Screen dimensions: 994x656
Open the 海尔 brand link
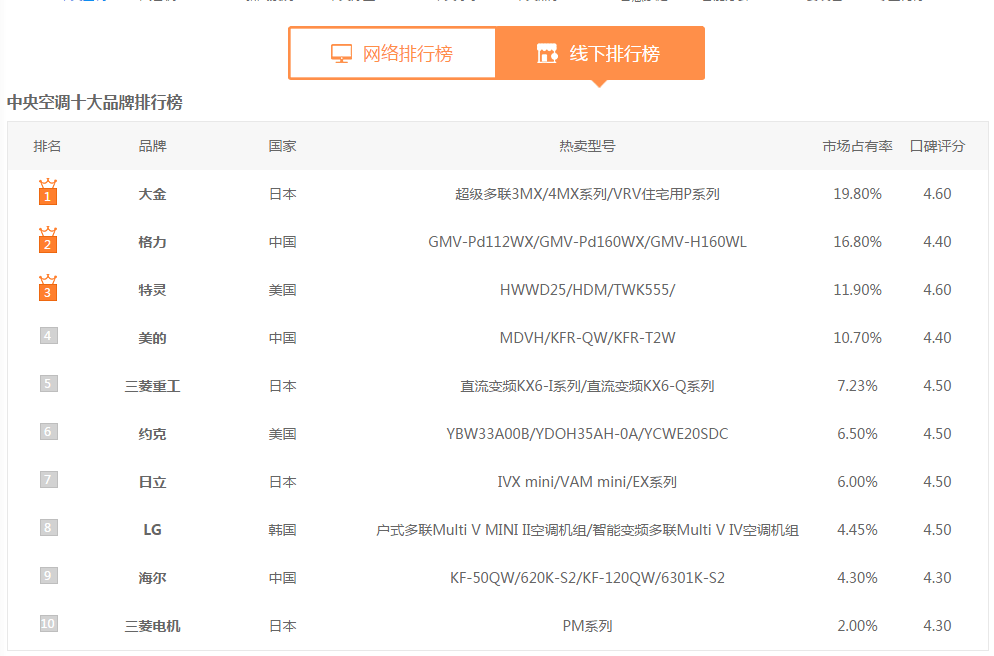152,578
